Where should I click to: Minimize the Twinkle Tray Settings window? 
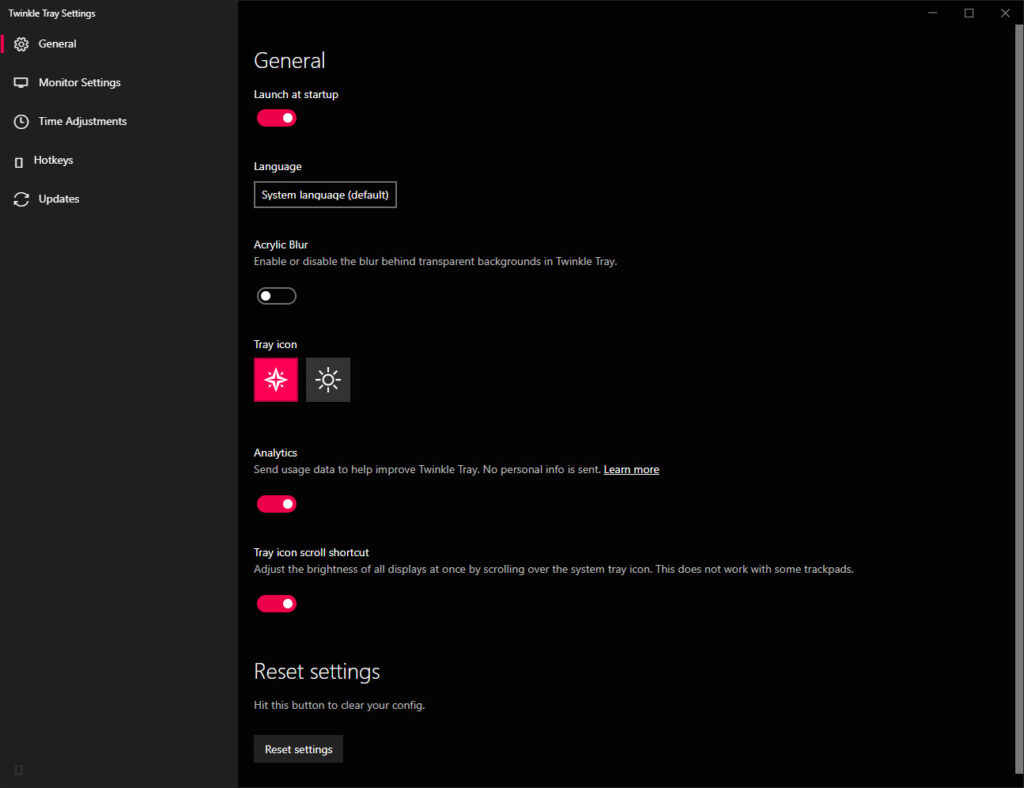click(933, 13)
